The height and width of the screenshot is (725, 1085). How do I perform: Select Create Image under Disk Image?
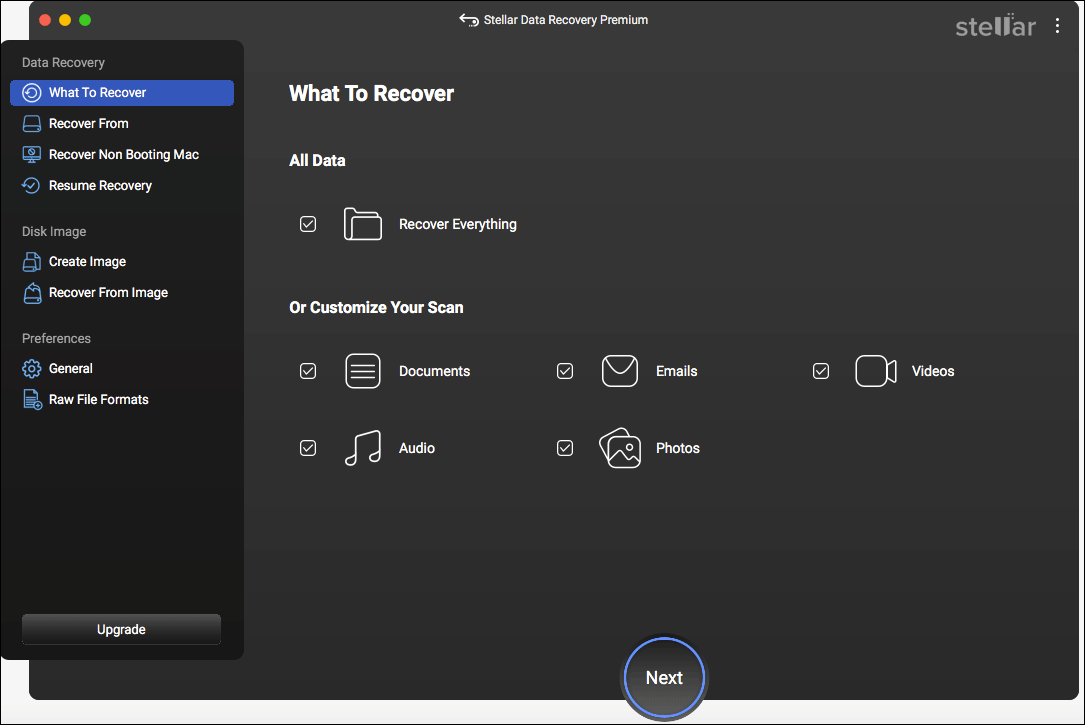[x=87, y=261]
